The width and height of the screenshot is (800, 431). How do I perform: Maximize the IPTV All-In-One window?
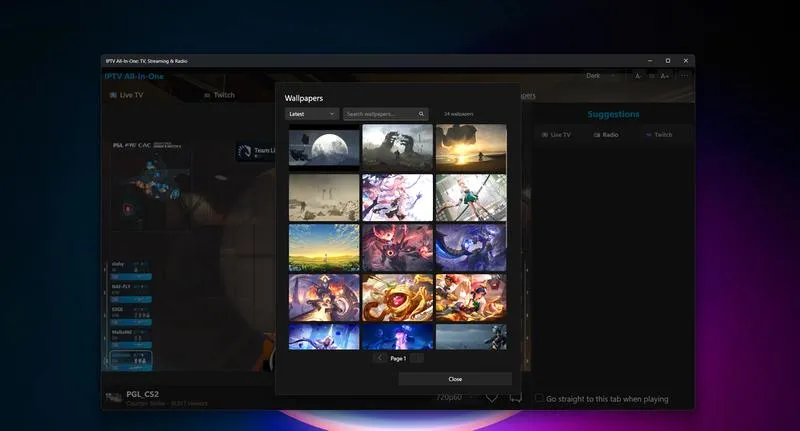(668, 61)
